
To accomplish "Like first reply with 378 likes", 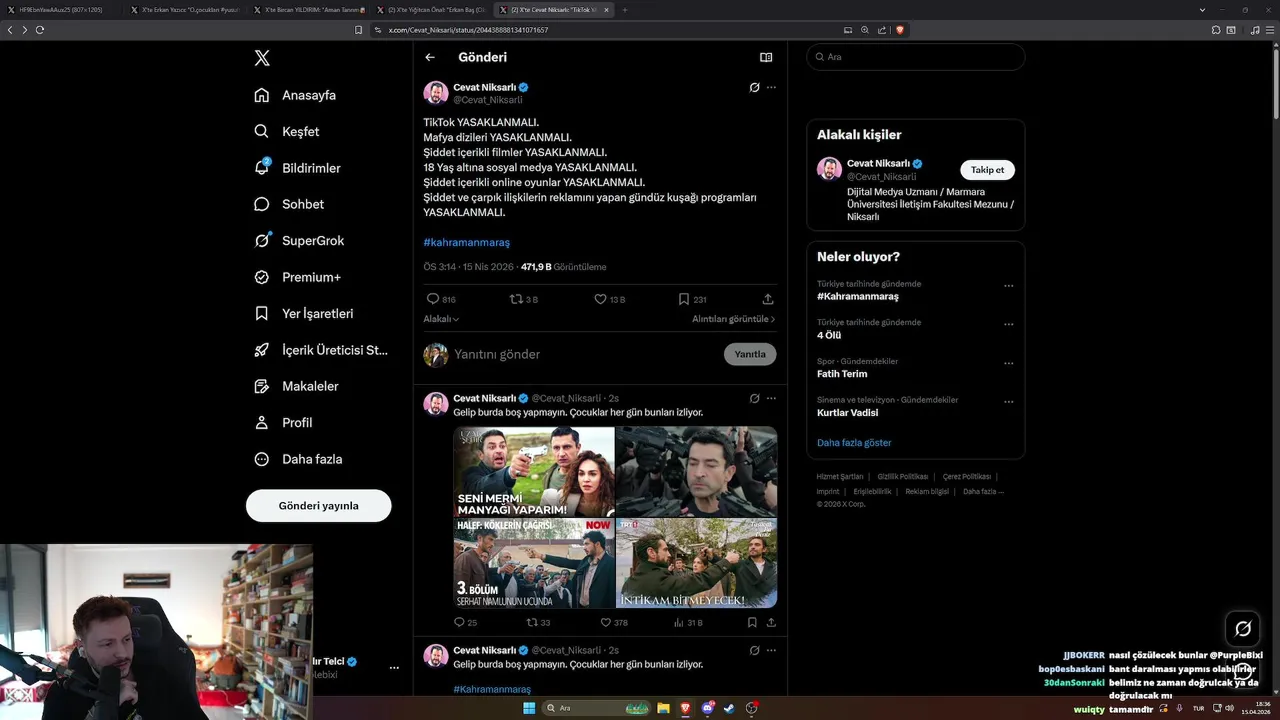I will [x=605, y=622].
